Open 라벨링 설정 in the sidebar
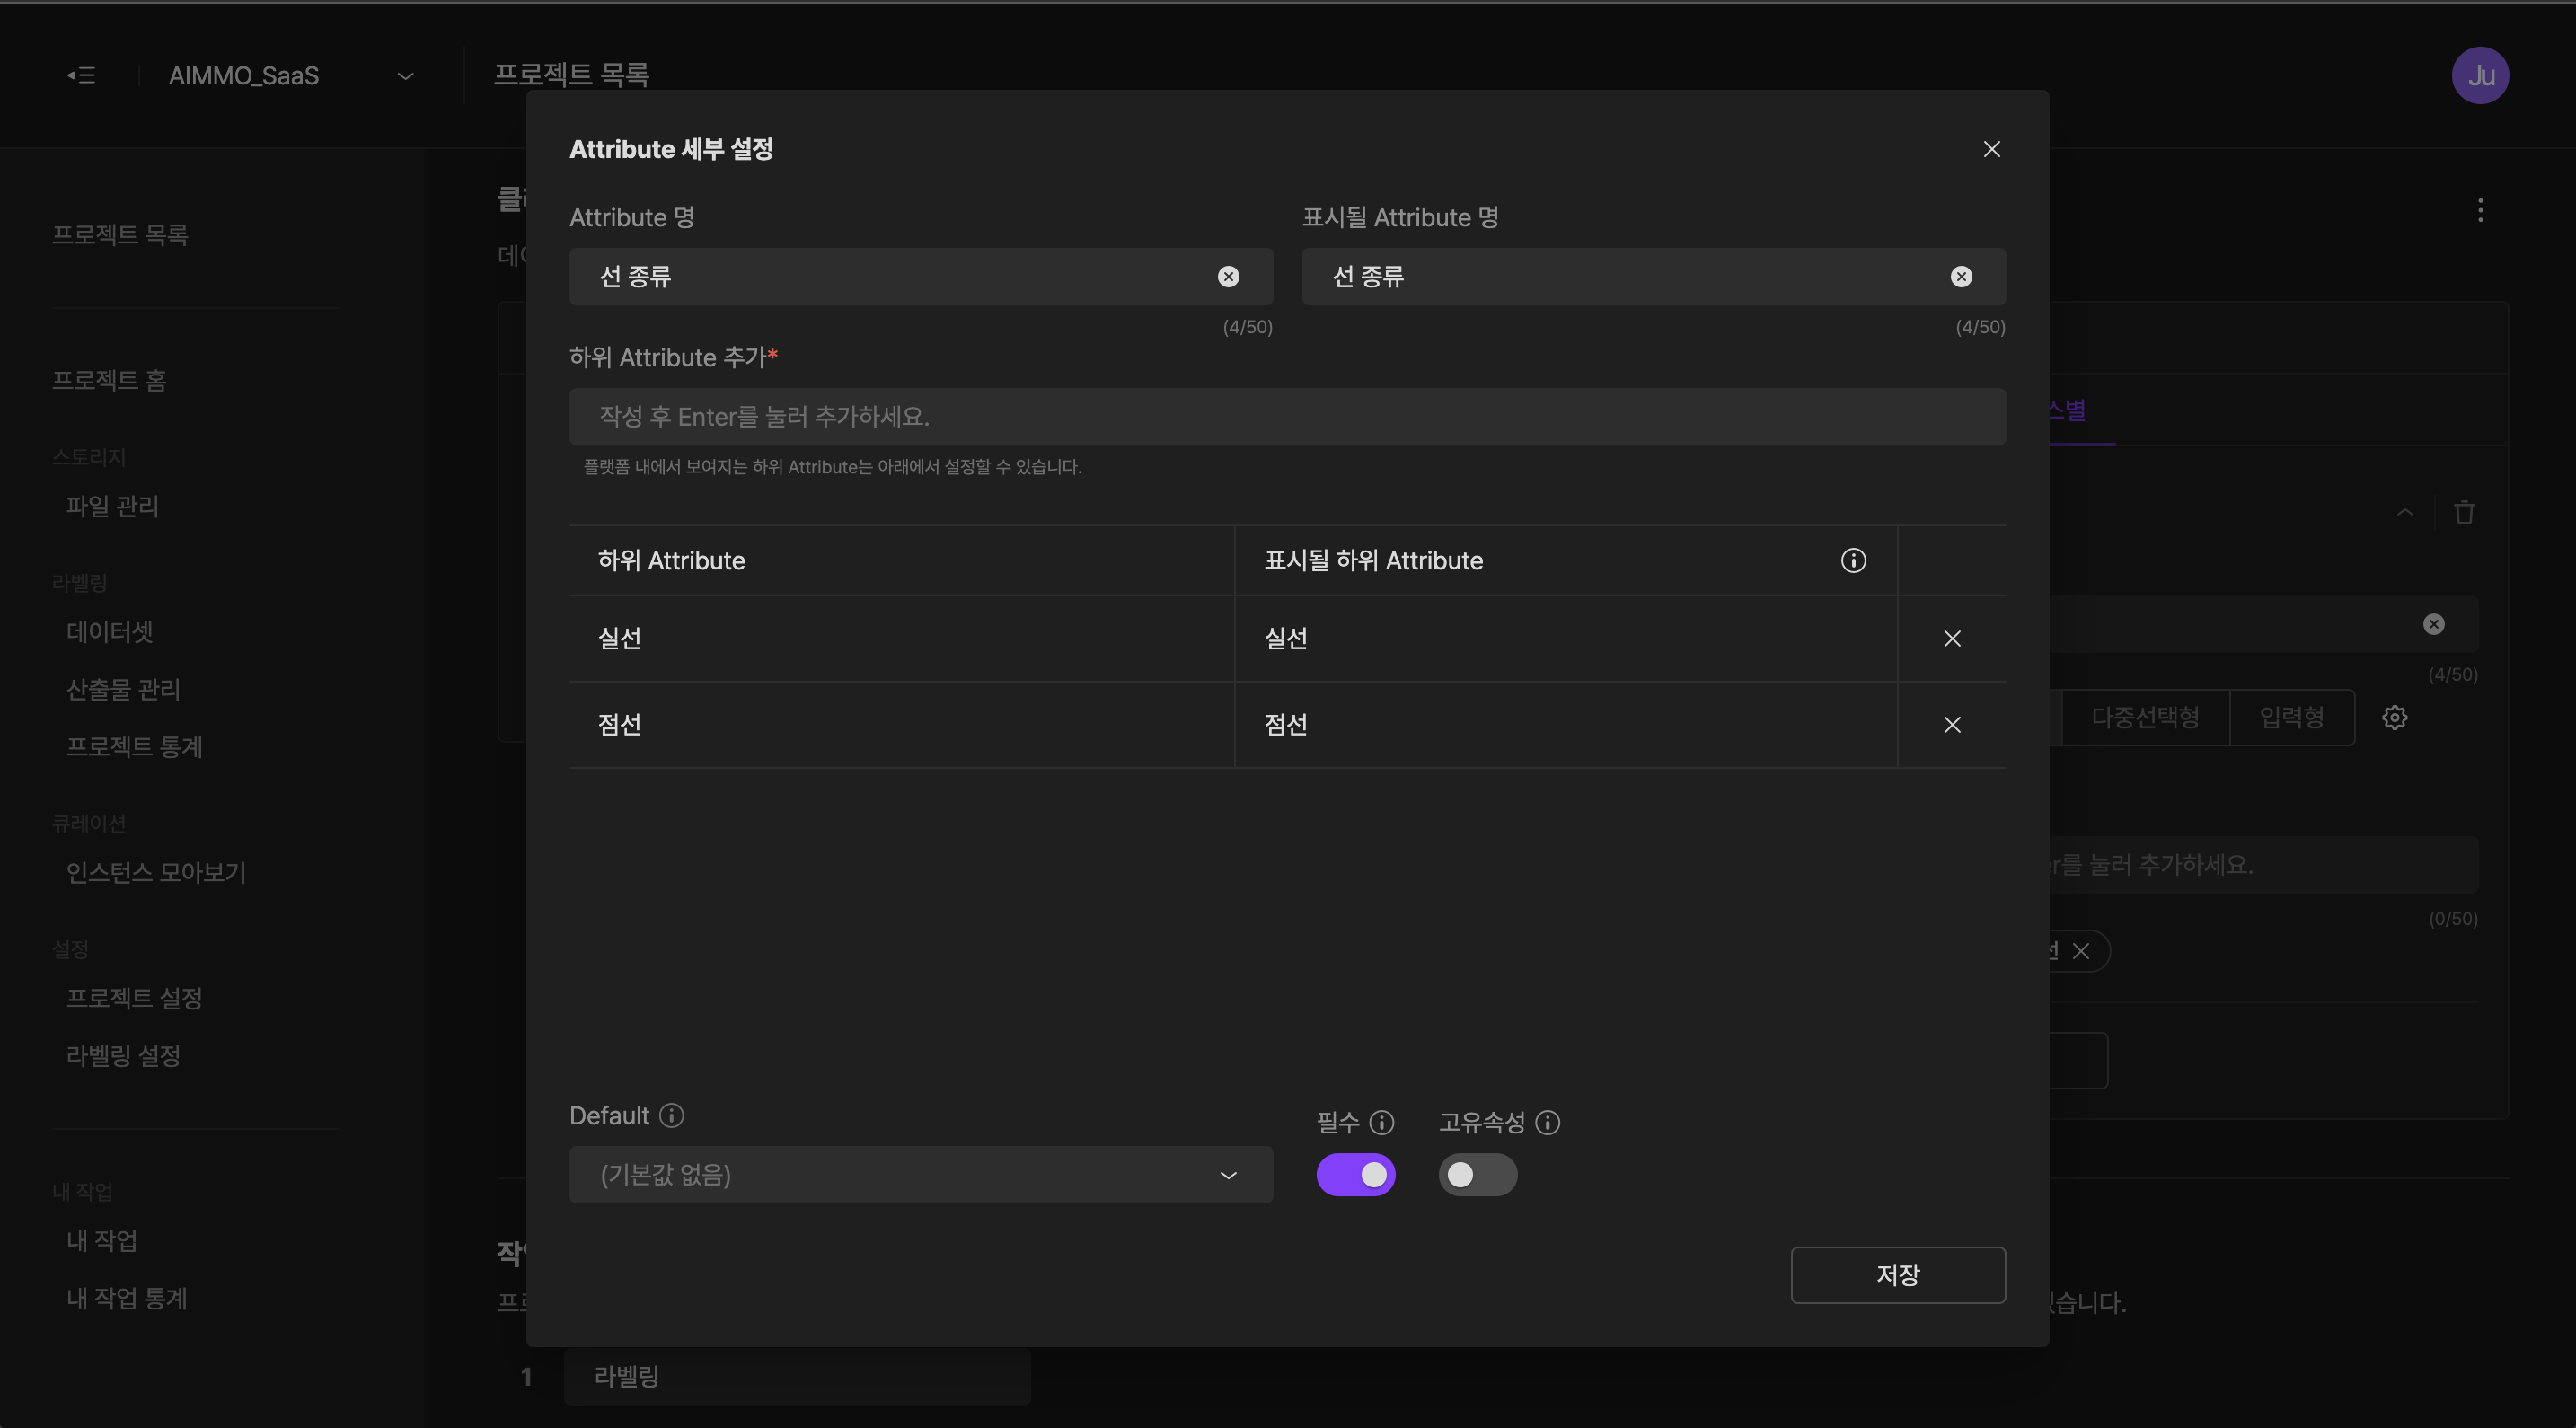The image size is (2576, 1428). pyautogui.click(x=123, y=1056)
